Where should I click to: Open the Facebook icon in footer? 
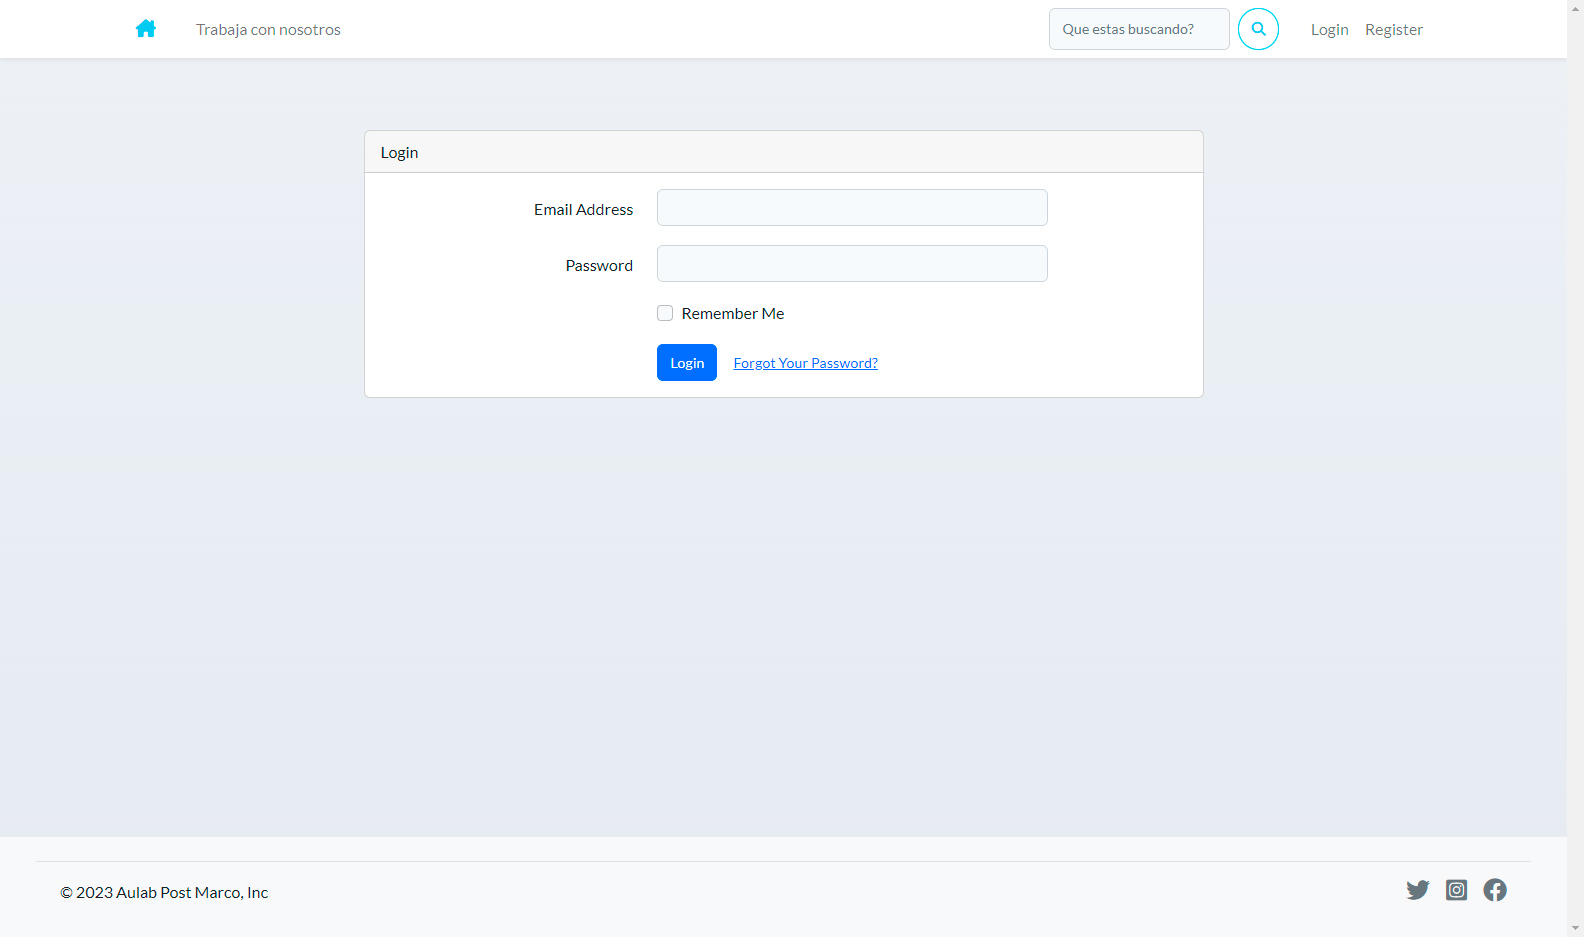coord(1495,890)
